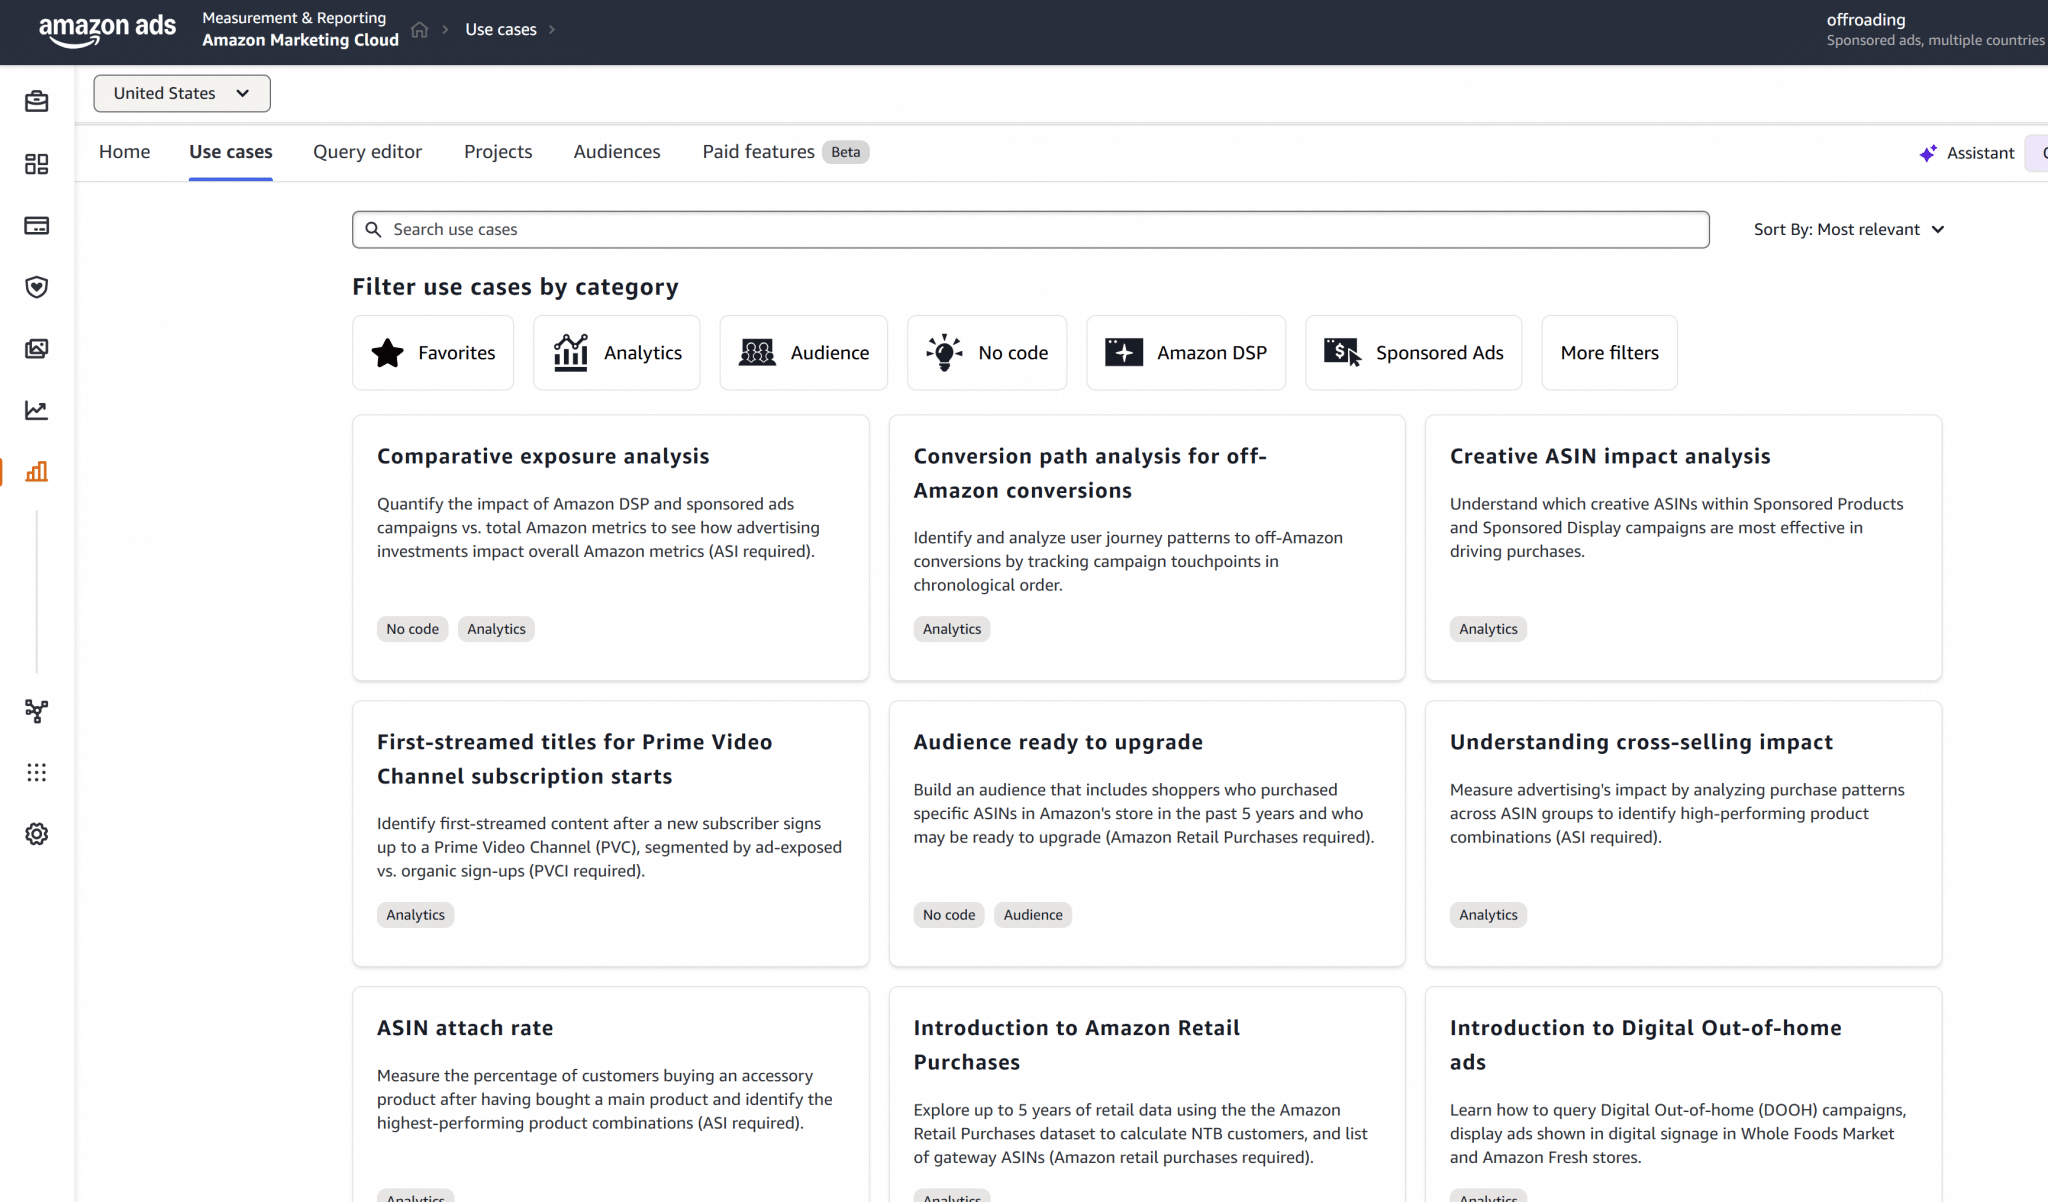Image resolution: width=2048 pixels, height=1202 pixels.
Task: Open Audience ready to upgrade card
Action: click(1147, 834)
